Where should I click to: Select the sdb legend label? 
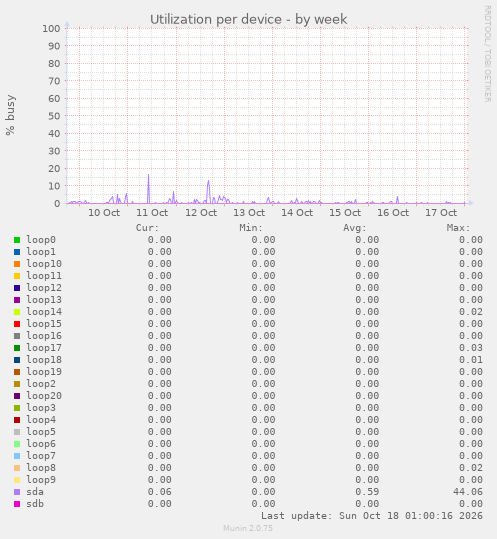pyautogui.click(x=35, y=504)
